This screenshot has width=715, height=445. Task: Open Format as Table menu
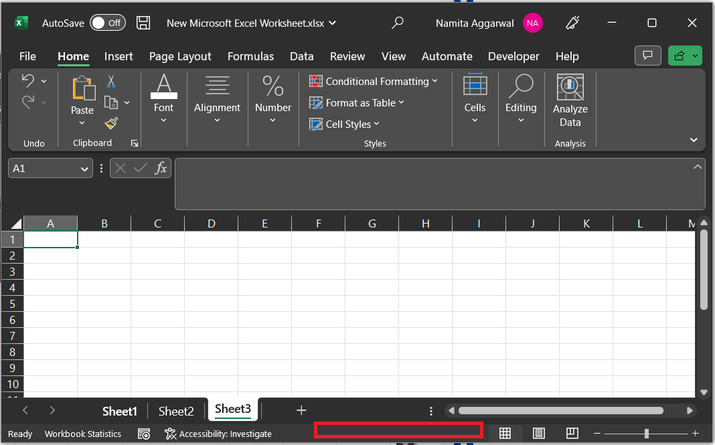point(357,103)
